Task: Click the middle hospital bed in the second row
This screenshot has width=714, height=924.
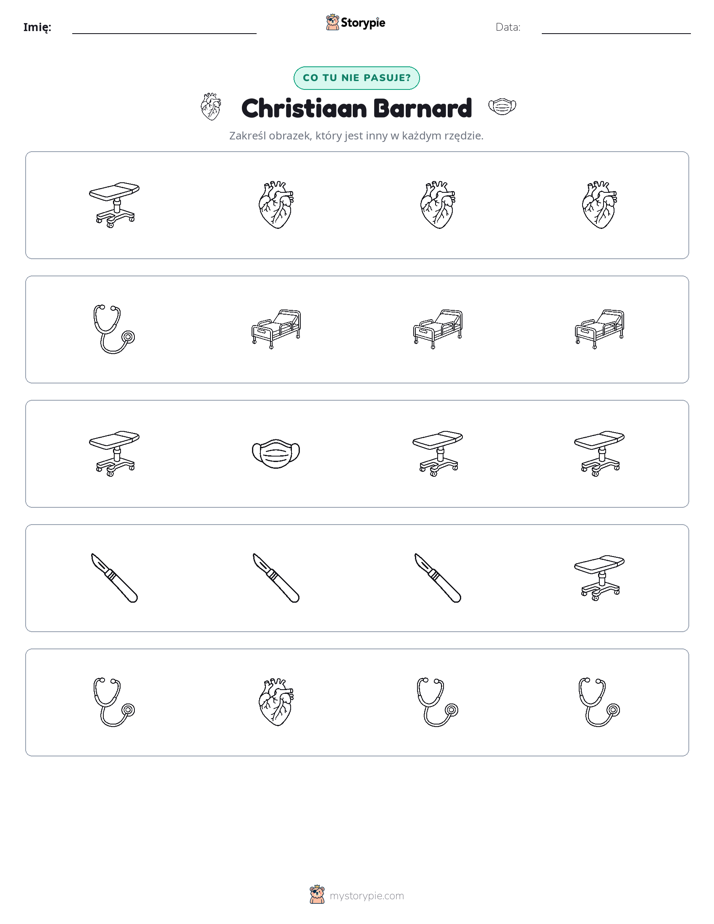Action: [438, 329]
